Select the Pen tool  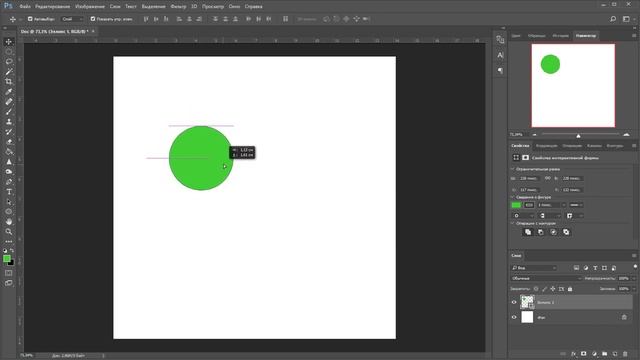(9, 182)
